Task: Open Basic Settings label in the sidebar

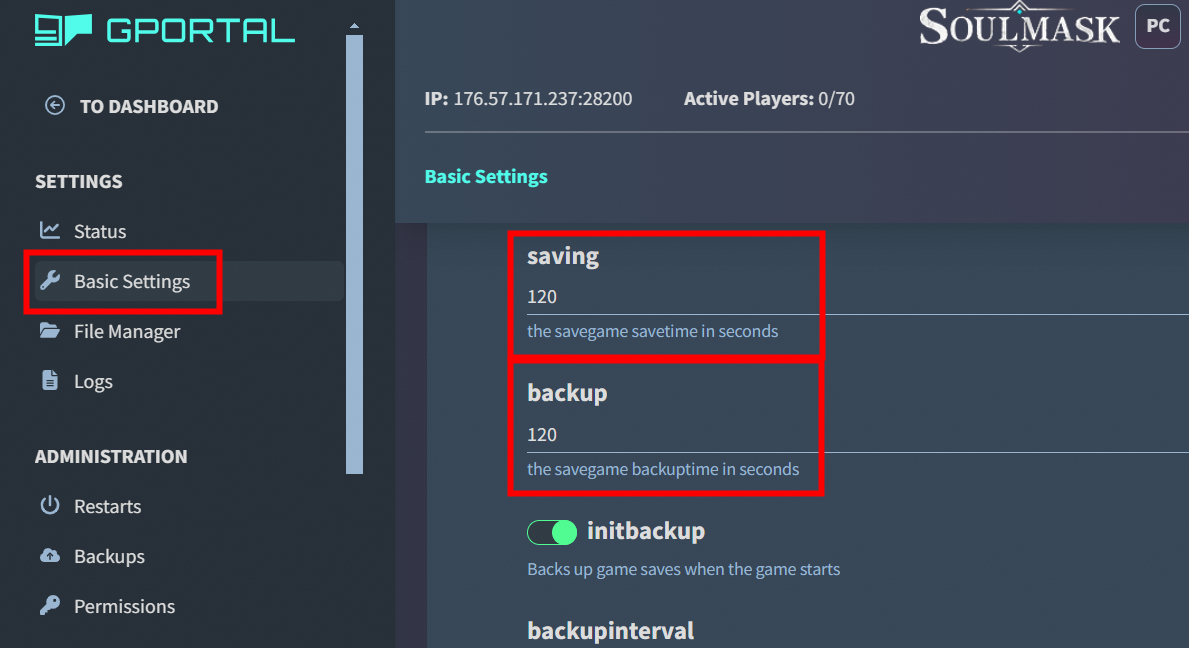Action: 132,282
